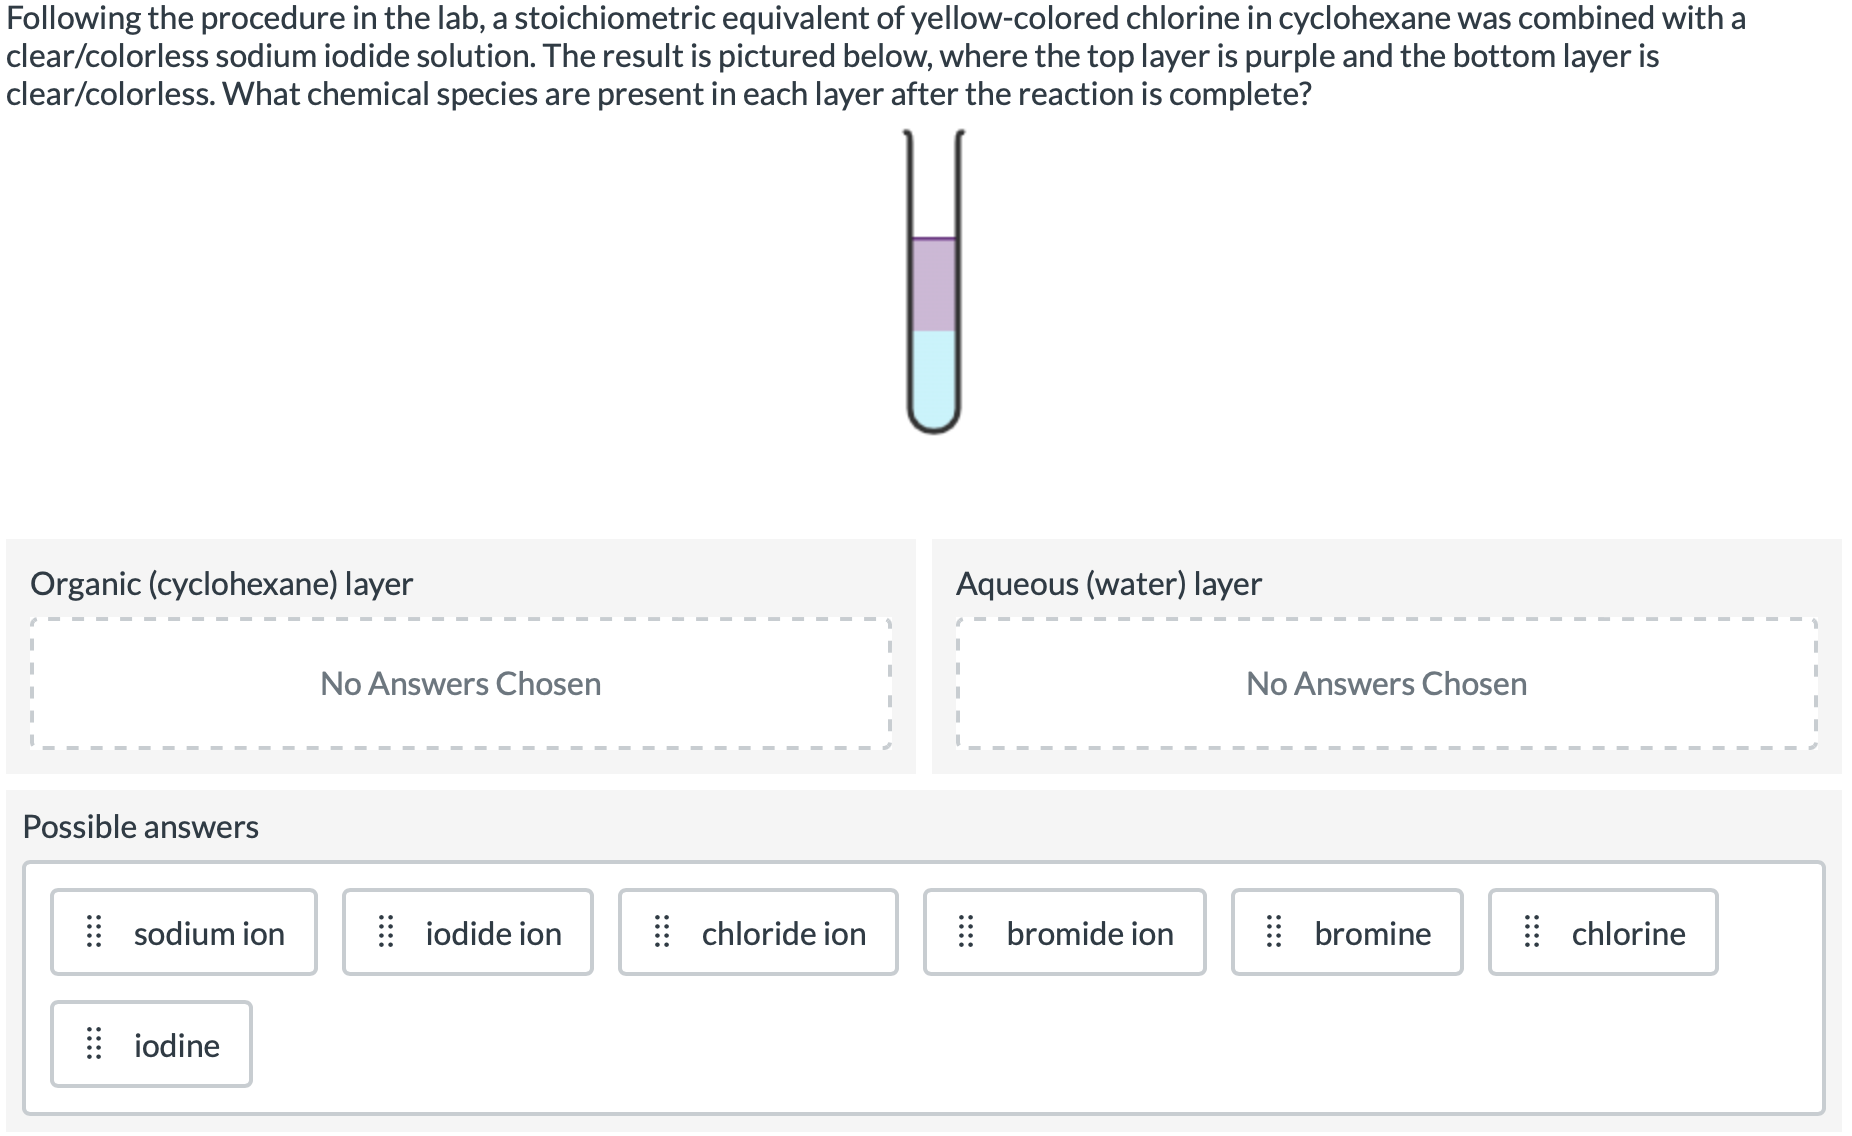Viewport: 1852px width, 1136px height.
Task: Click drag handle icon on chlorine
Action: pos(1532,933)
